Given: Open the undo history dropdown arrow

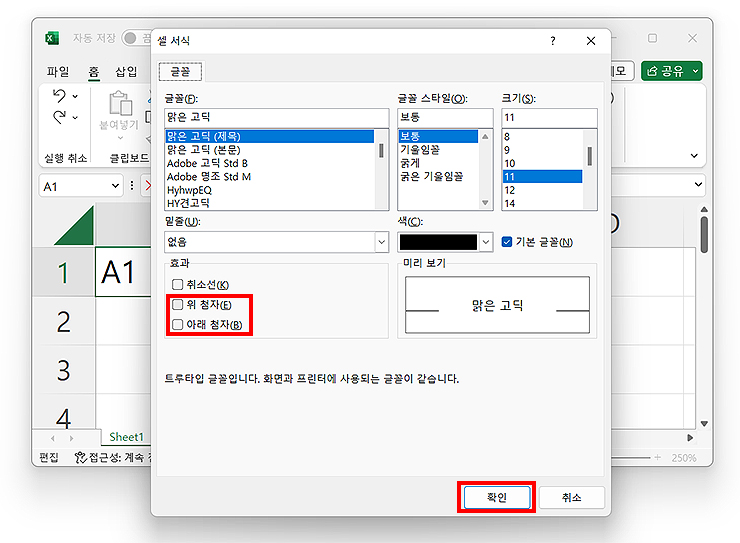Looking at the screenshot, I should 76,96.
